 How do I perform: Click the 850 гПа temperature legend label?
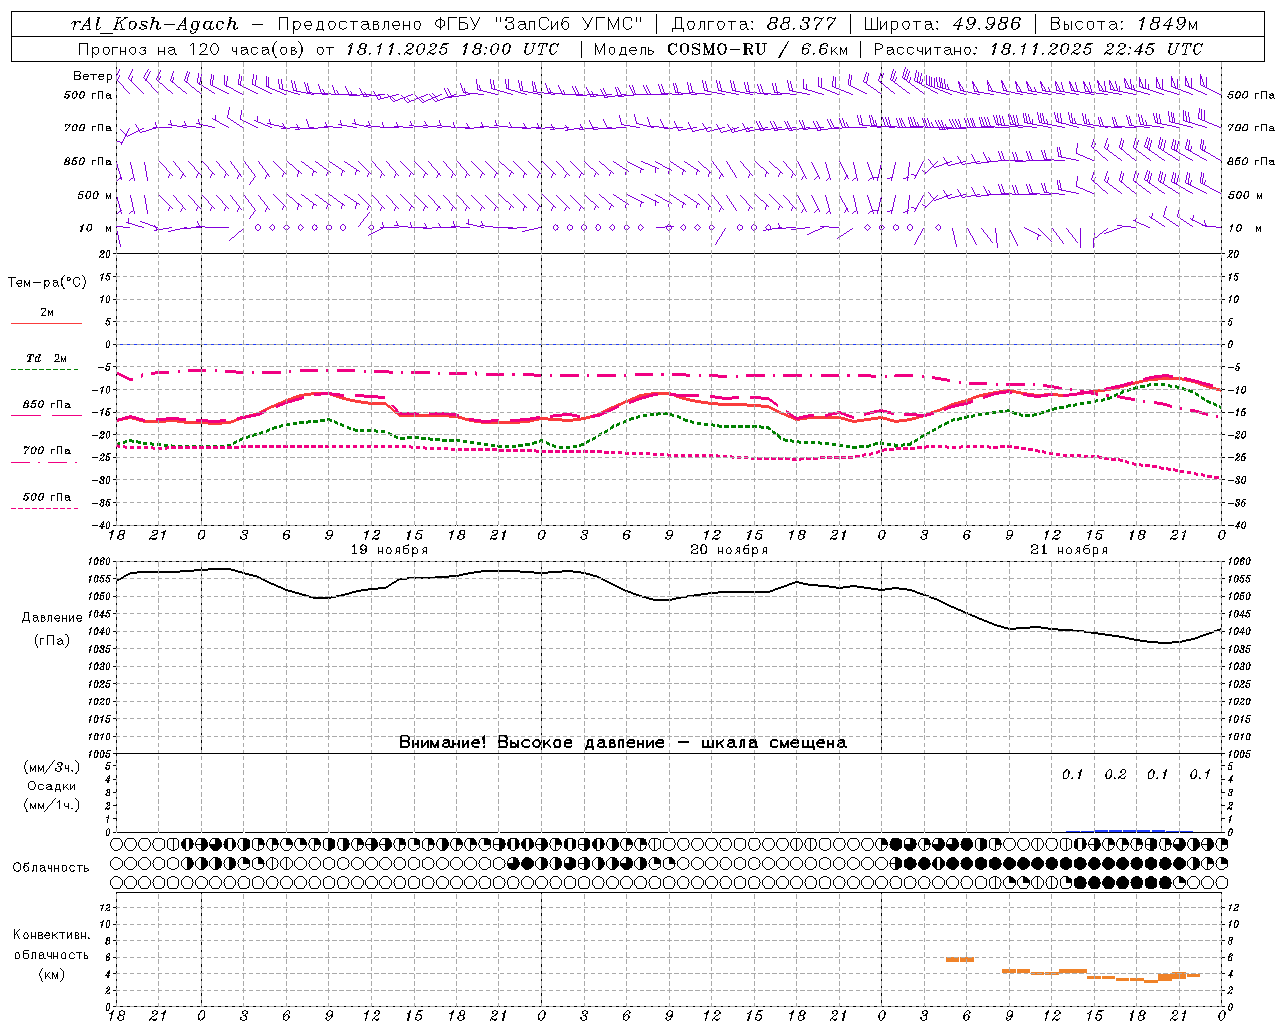[x=47, y=405]
